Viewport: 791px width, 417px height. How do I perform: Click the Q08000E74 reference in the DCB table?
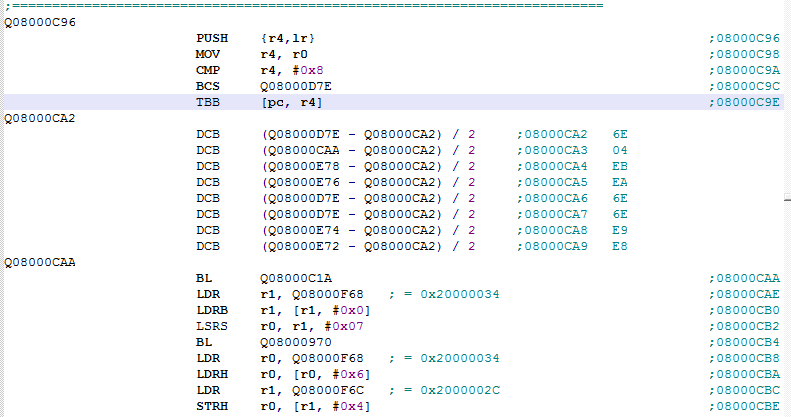(300, 230)
